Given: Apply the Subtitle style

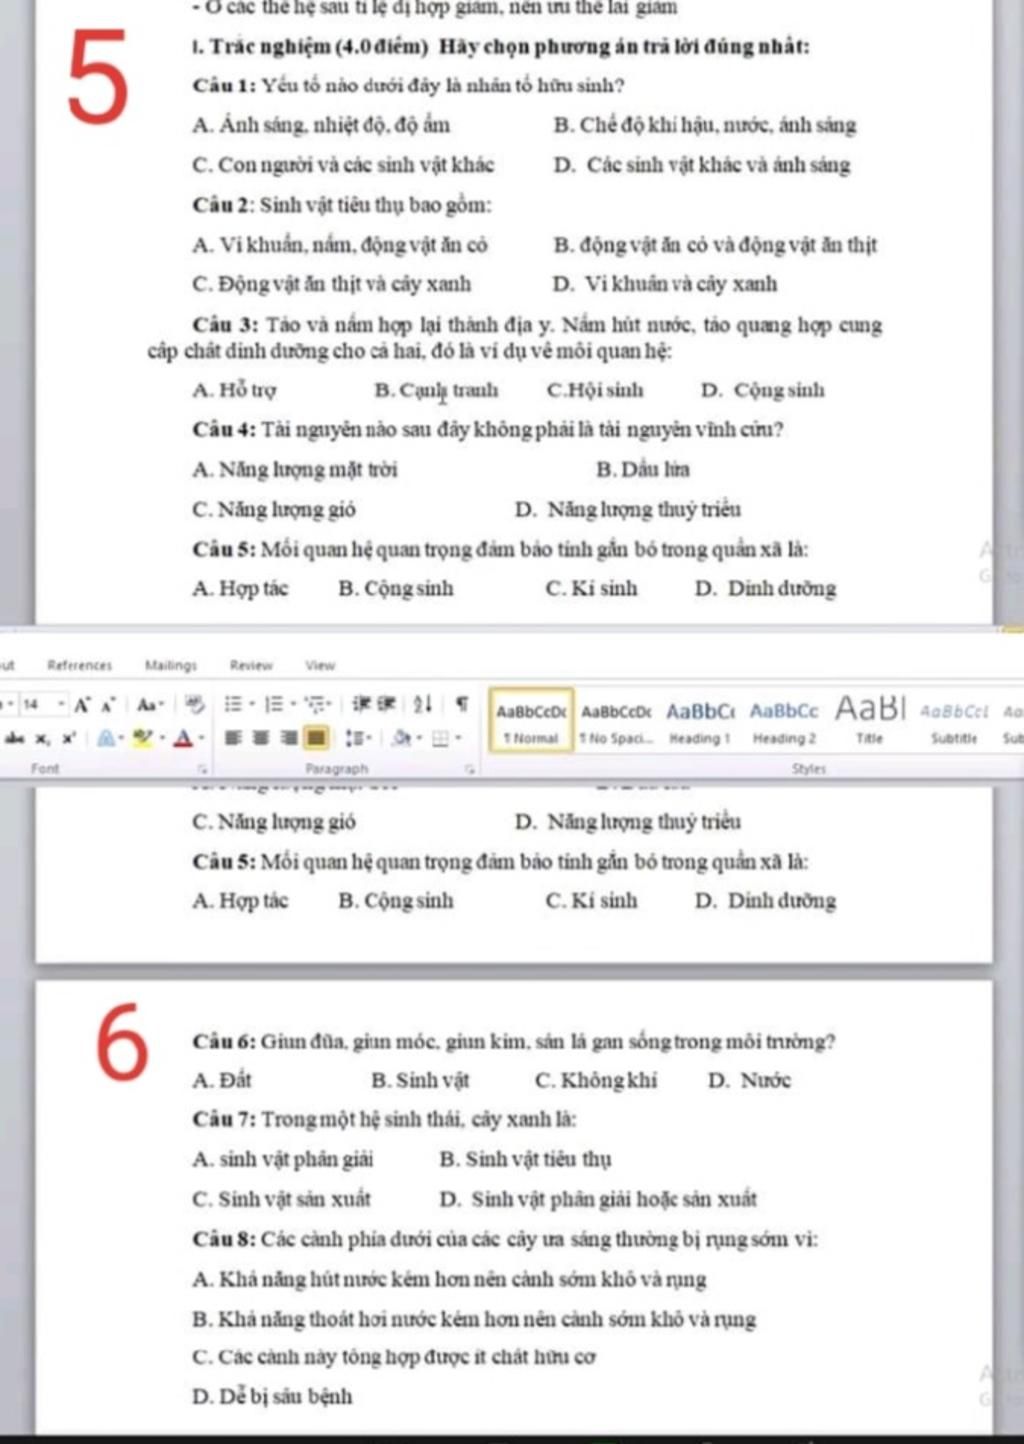Looking at the screenshot, I should [x=954, y=721].
